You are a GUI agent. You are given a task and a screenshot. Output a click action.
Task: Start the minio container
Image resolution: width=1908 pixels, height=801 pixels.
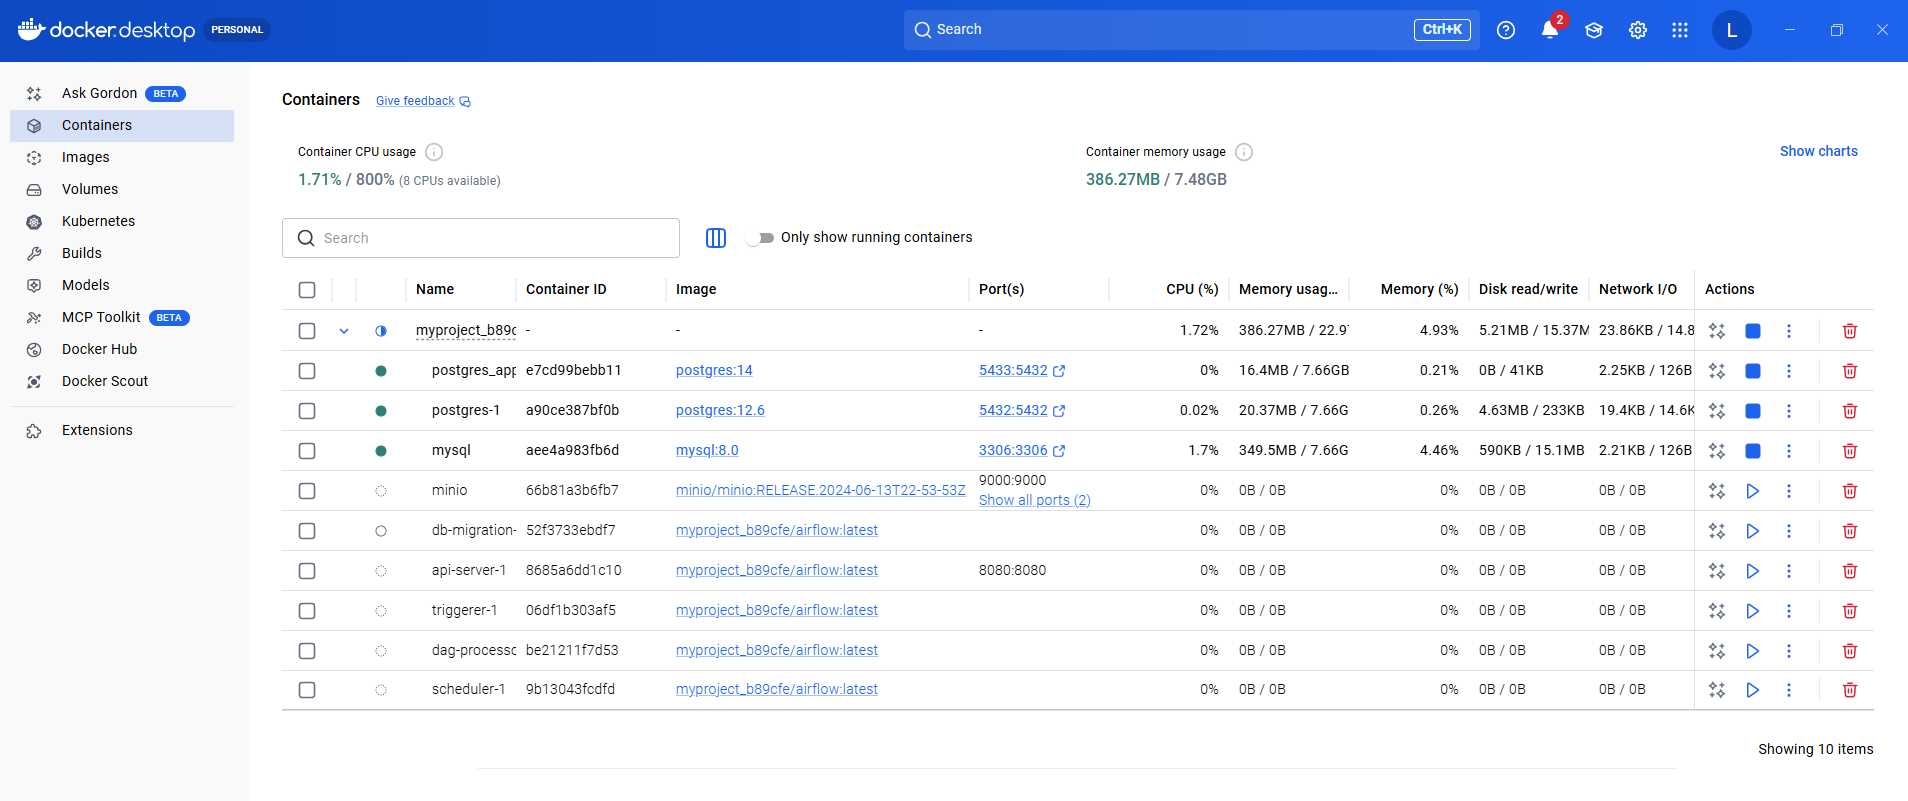point(1752,491)
